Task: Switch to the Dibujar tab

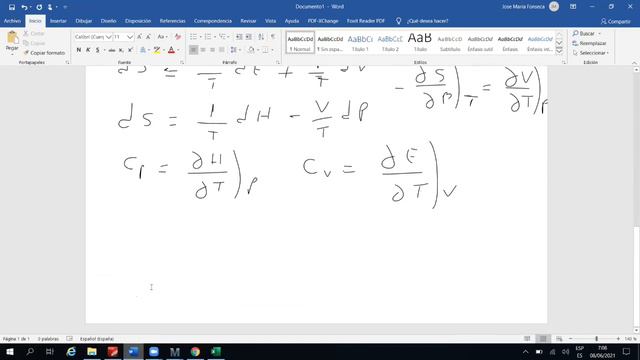Action: pyautogui.click(x=84, y=21)
